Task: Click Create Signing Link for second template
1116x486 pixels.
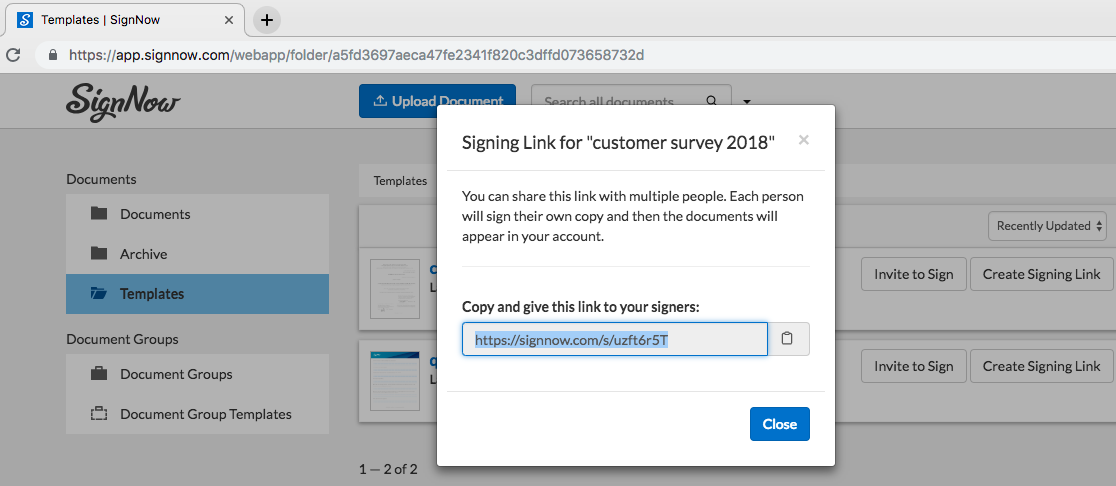Action: point(1041,366)
